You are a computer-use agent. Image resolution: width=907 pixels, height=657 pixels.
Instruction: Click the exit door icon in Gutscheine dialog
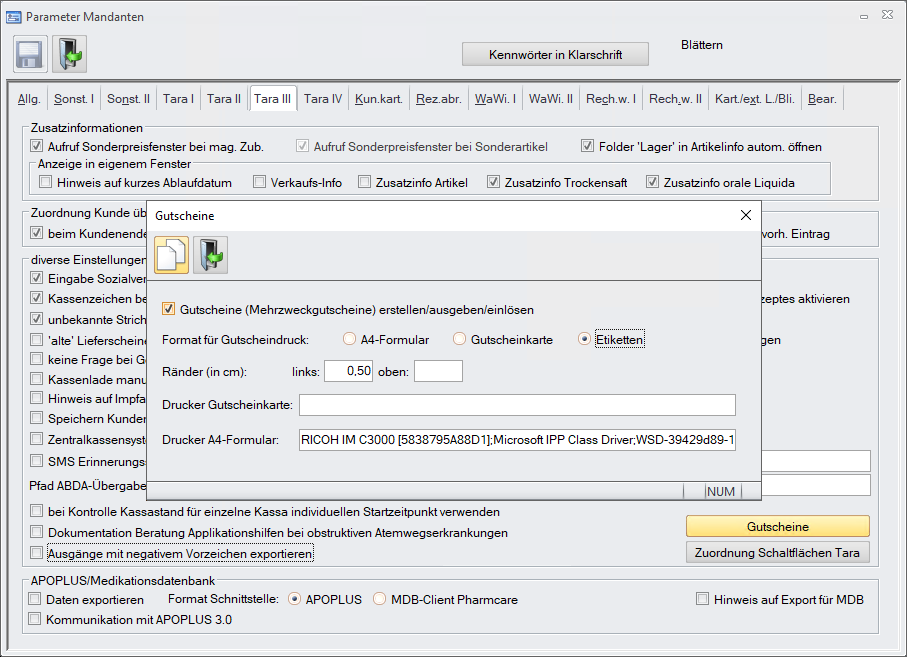[x=210, y=255]
